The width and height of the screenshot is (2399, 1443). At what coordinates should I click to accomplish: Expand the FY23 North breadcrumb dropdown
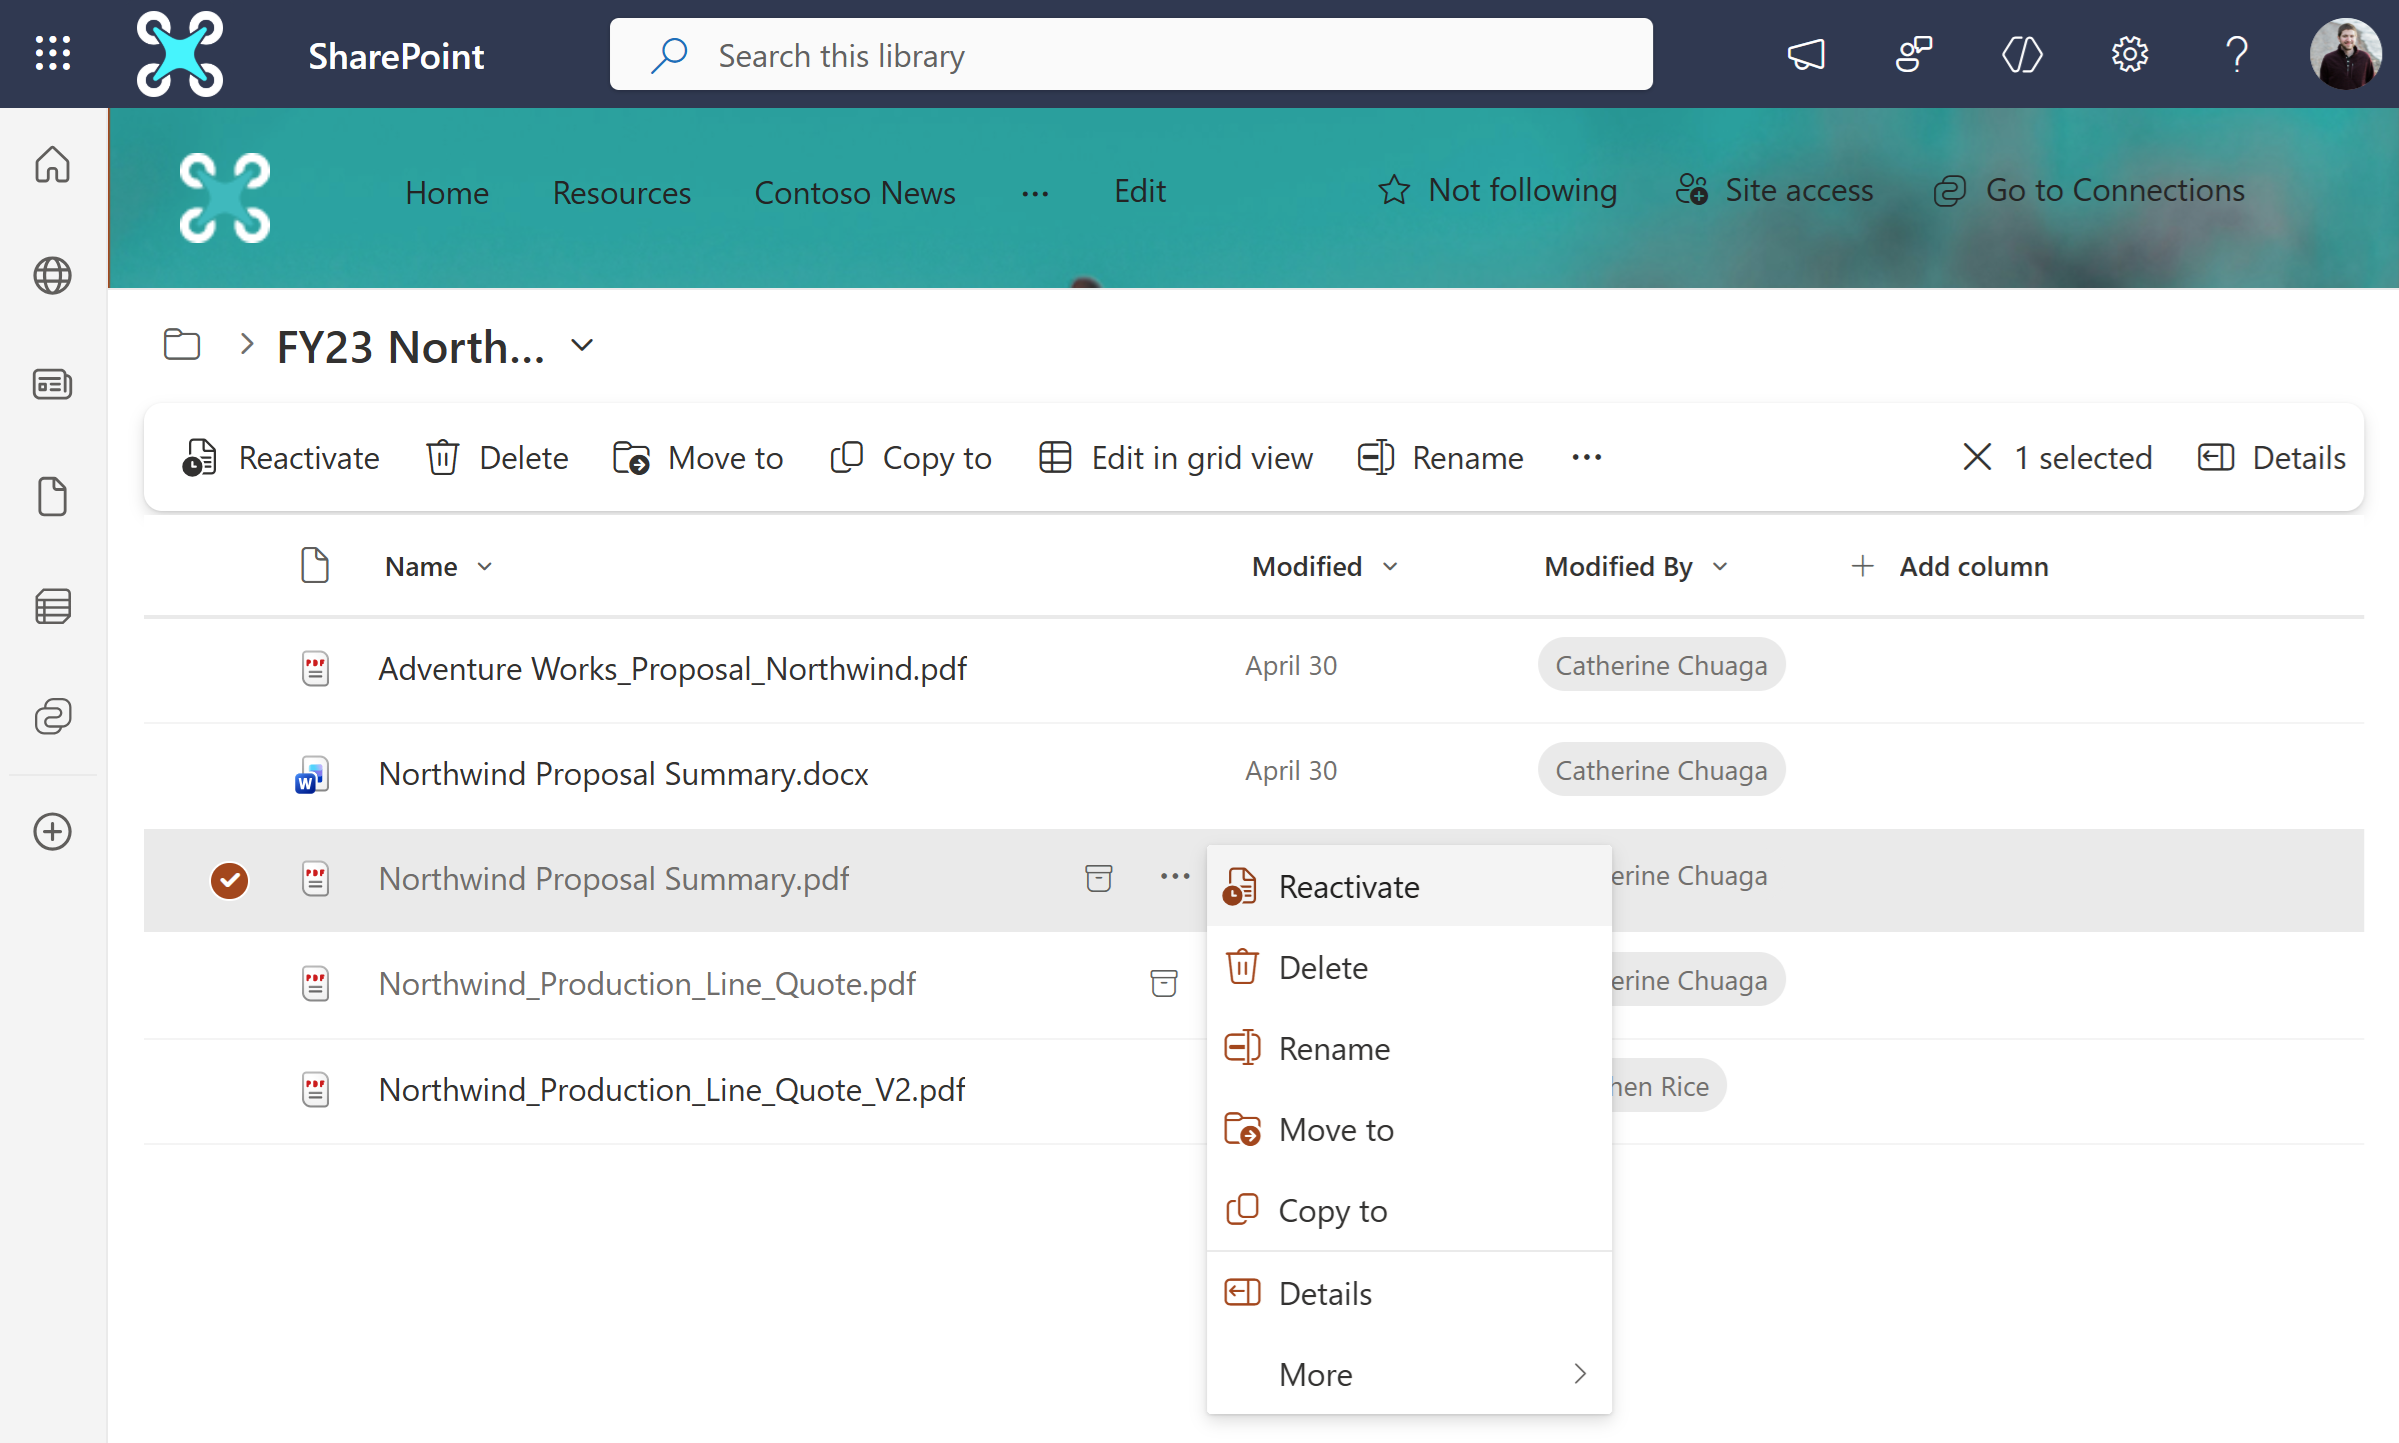pyautogui.click(x=584, y=345)
